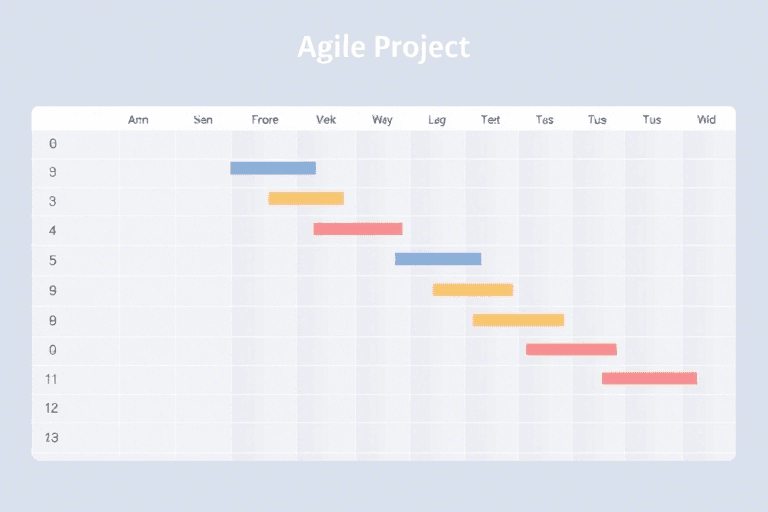Select the Tert column header
Screen dimensions: 768x512
click(x=490, y=120)
